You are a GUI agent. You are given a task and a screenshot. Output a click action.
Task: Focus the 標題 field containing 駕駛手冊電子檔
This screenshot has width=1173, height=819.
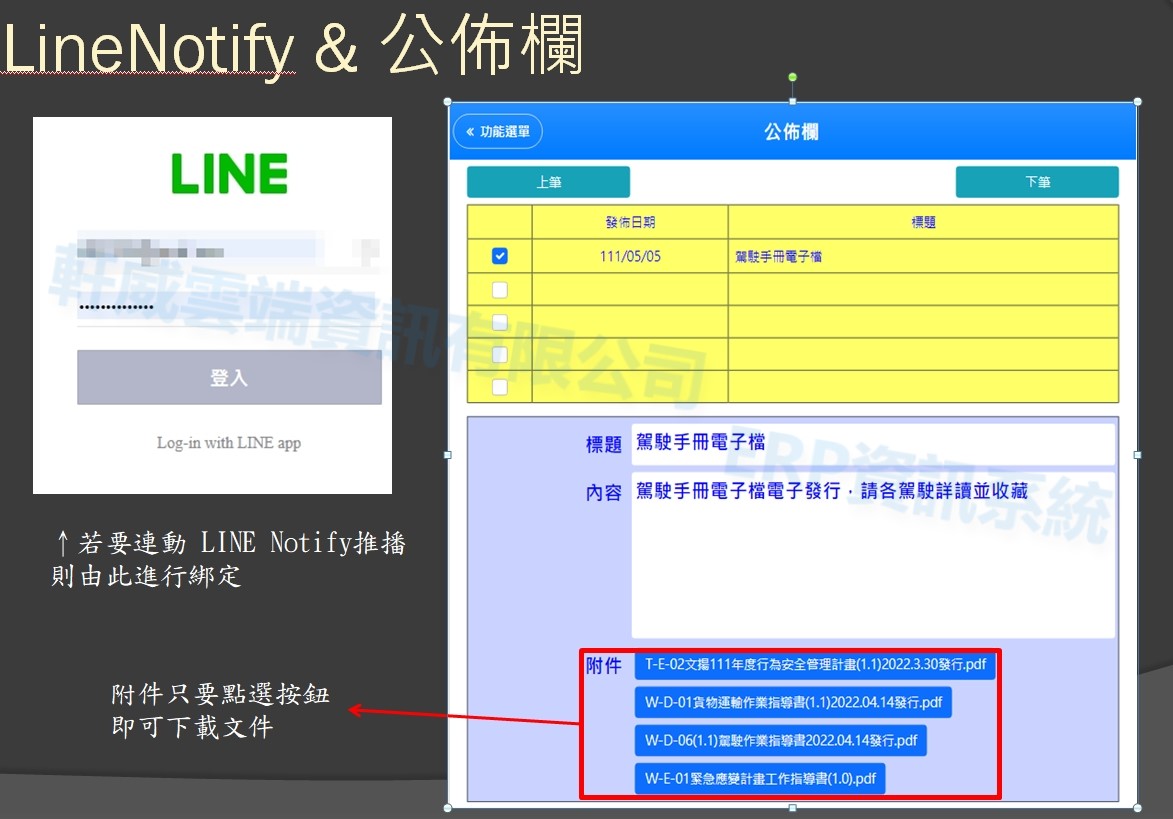(873, 443)
